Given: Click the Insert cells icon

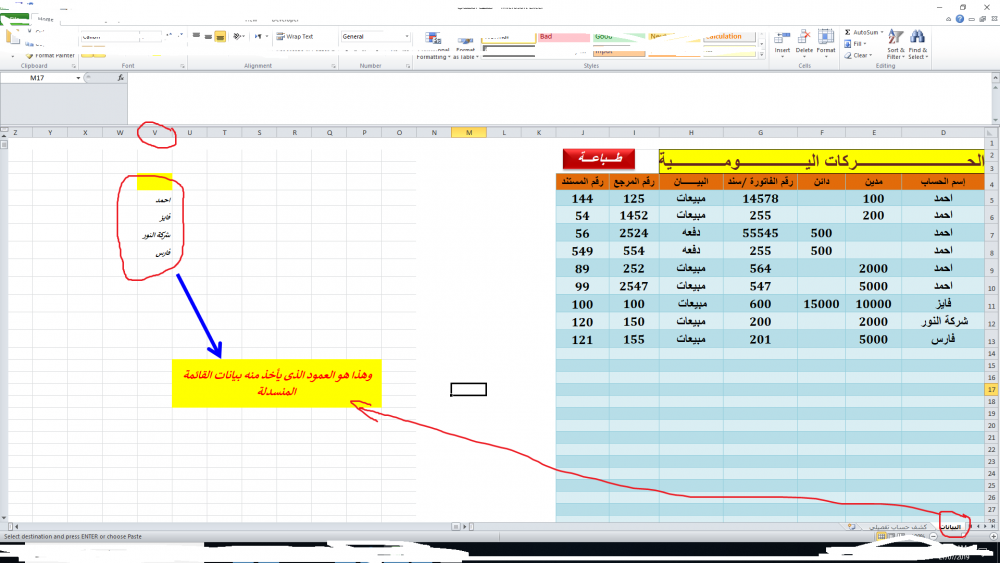Looking at the screenshot, I should click(x=782, y=38).
